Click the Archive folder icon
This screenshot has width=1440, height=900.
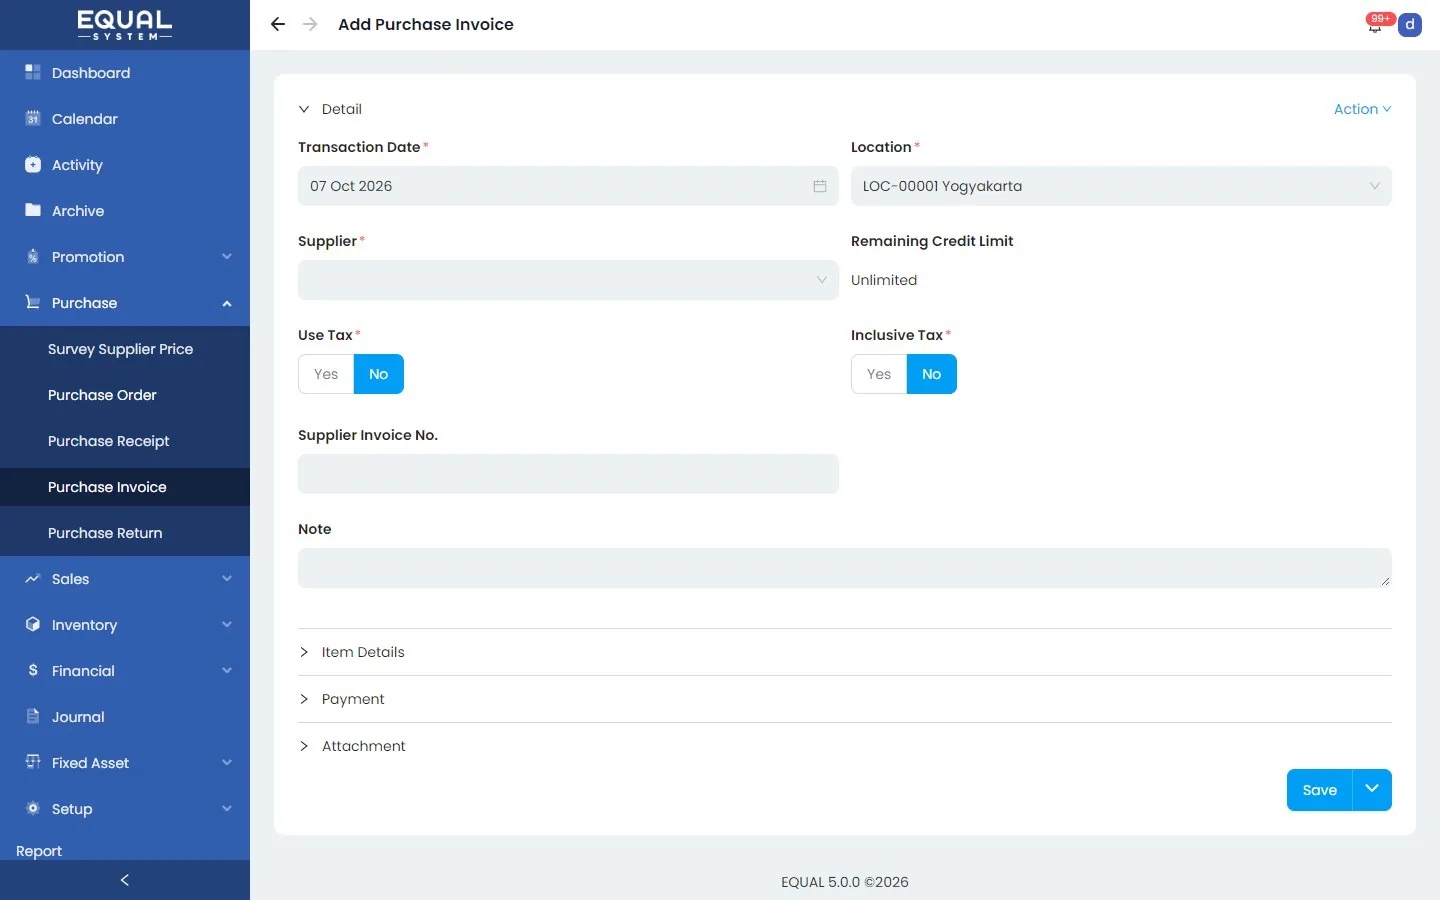(33, 210)
